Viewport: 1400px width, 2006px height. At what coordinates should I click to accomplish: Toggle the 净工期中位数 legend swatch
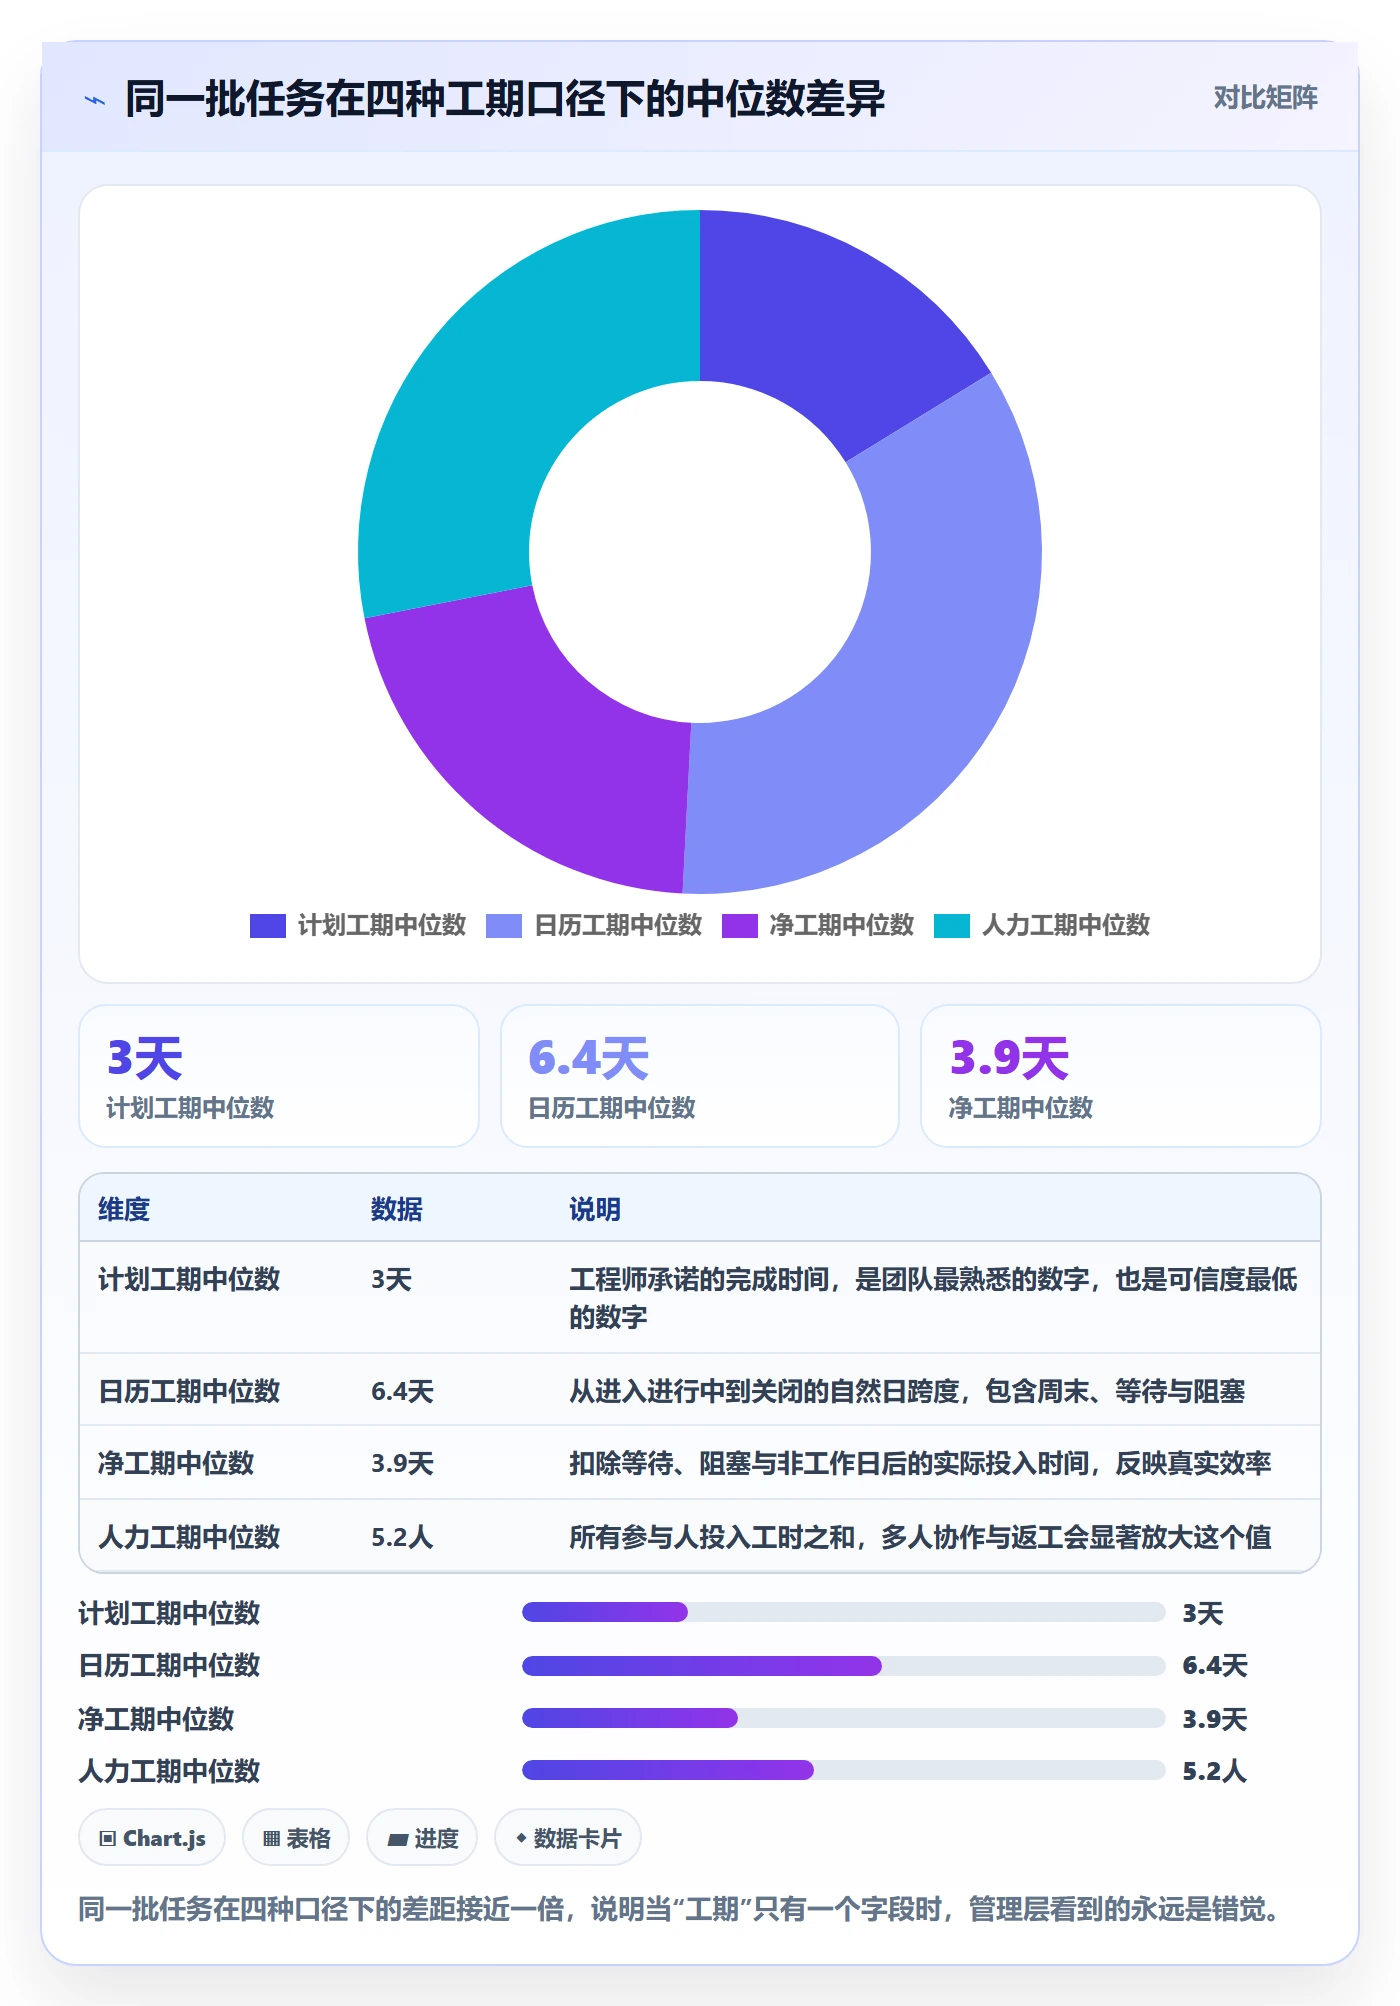click(740, 926)
